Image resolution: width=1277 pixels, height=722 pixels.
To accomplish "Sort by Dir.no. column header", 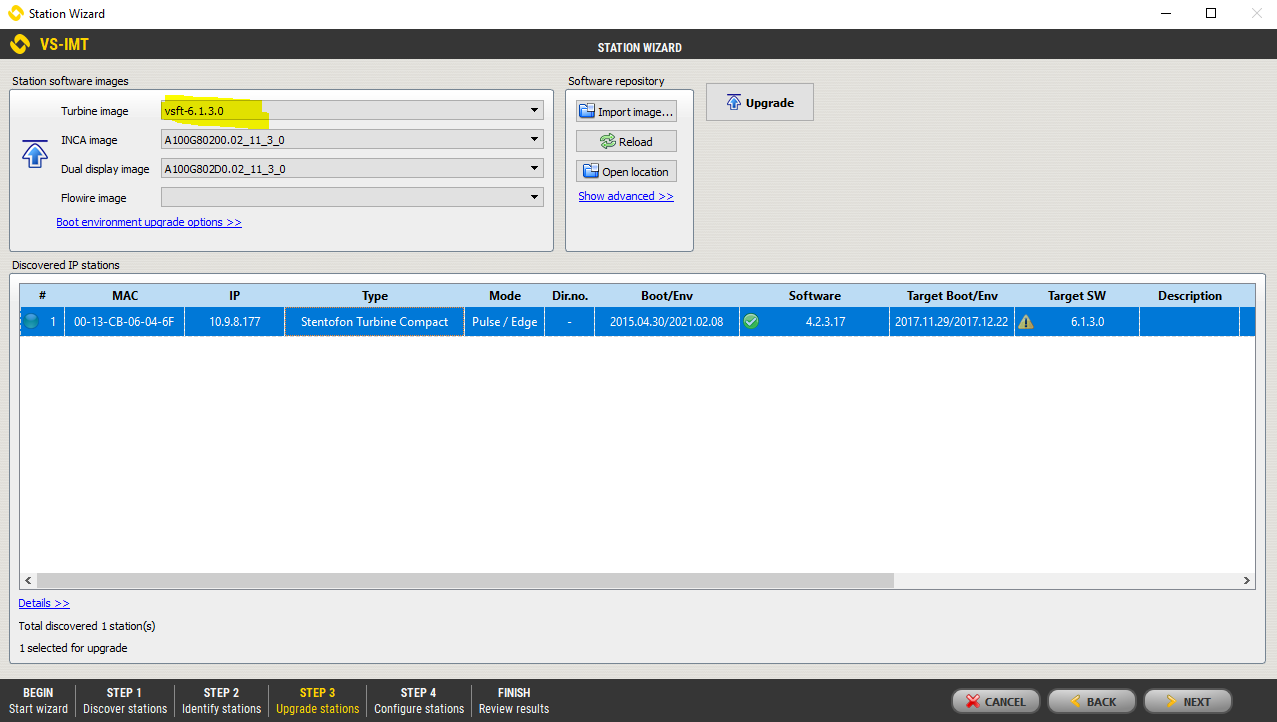I will pyautogui.click(x=569, y=295).
